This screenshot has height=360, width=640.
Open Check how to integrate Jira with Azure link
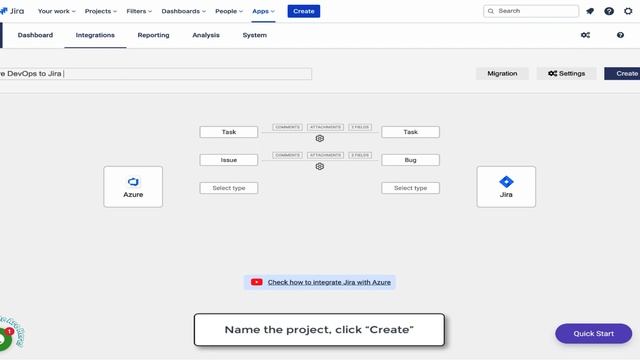(329, 282)
